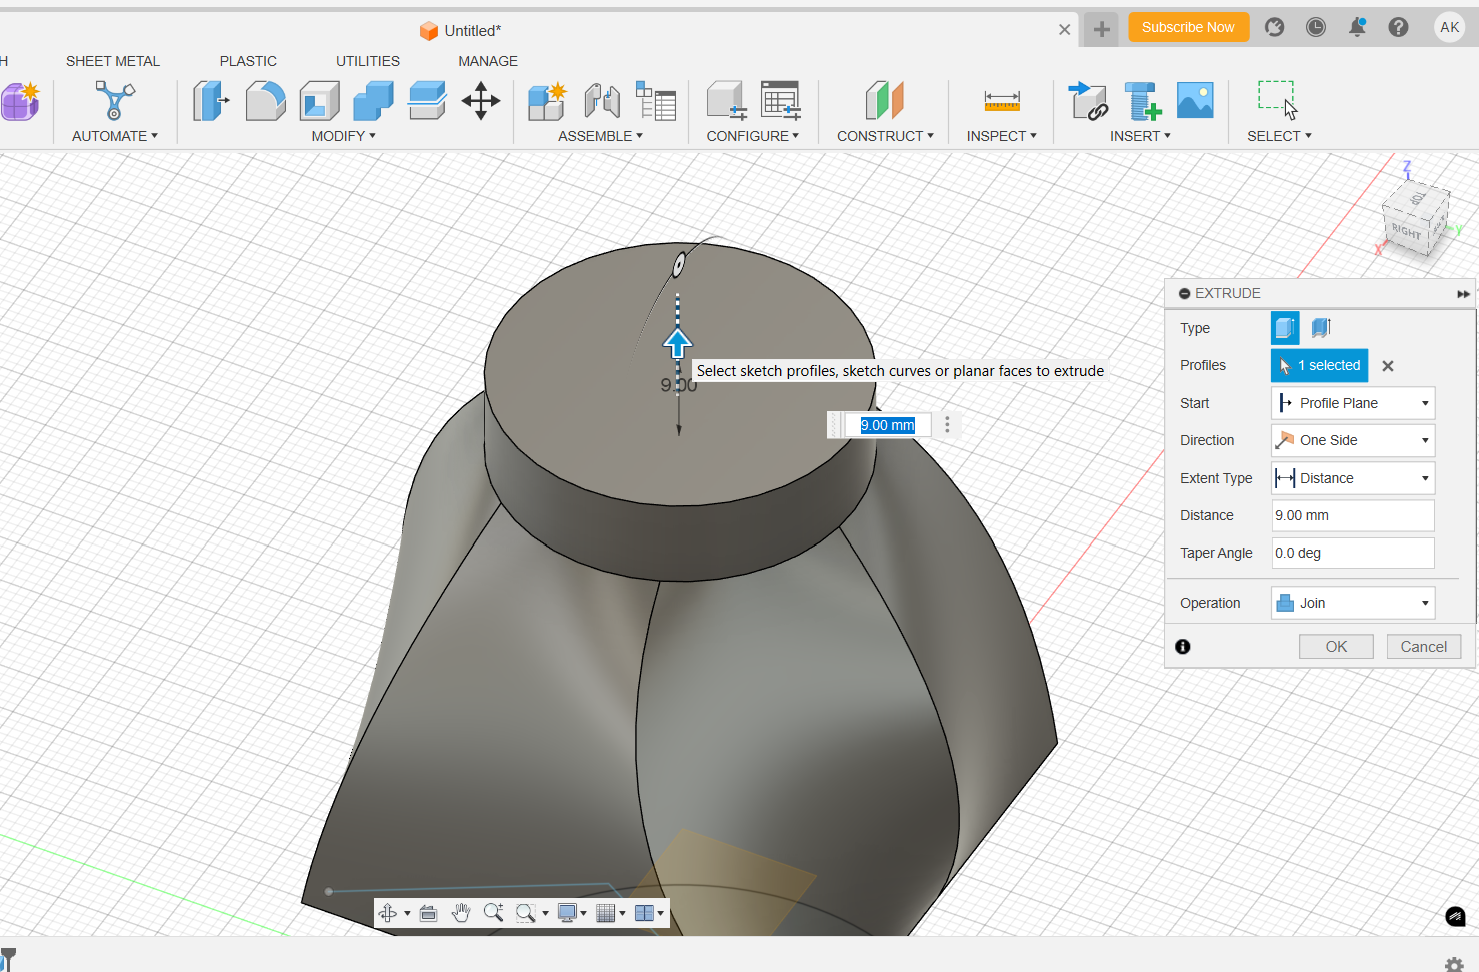Select the Shell tool
Screen dimensions: 1479x972
pyautogui.click(x=319, y=101)
